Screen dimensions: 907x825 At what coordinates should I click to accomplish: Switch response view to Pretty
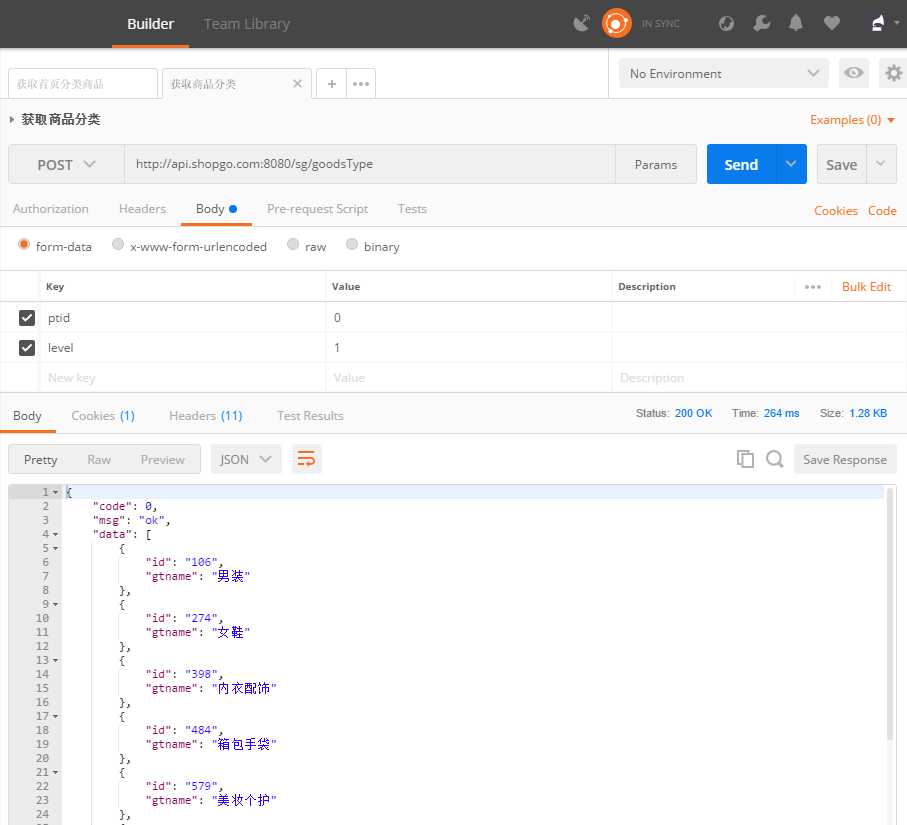40,459
